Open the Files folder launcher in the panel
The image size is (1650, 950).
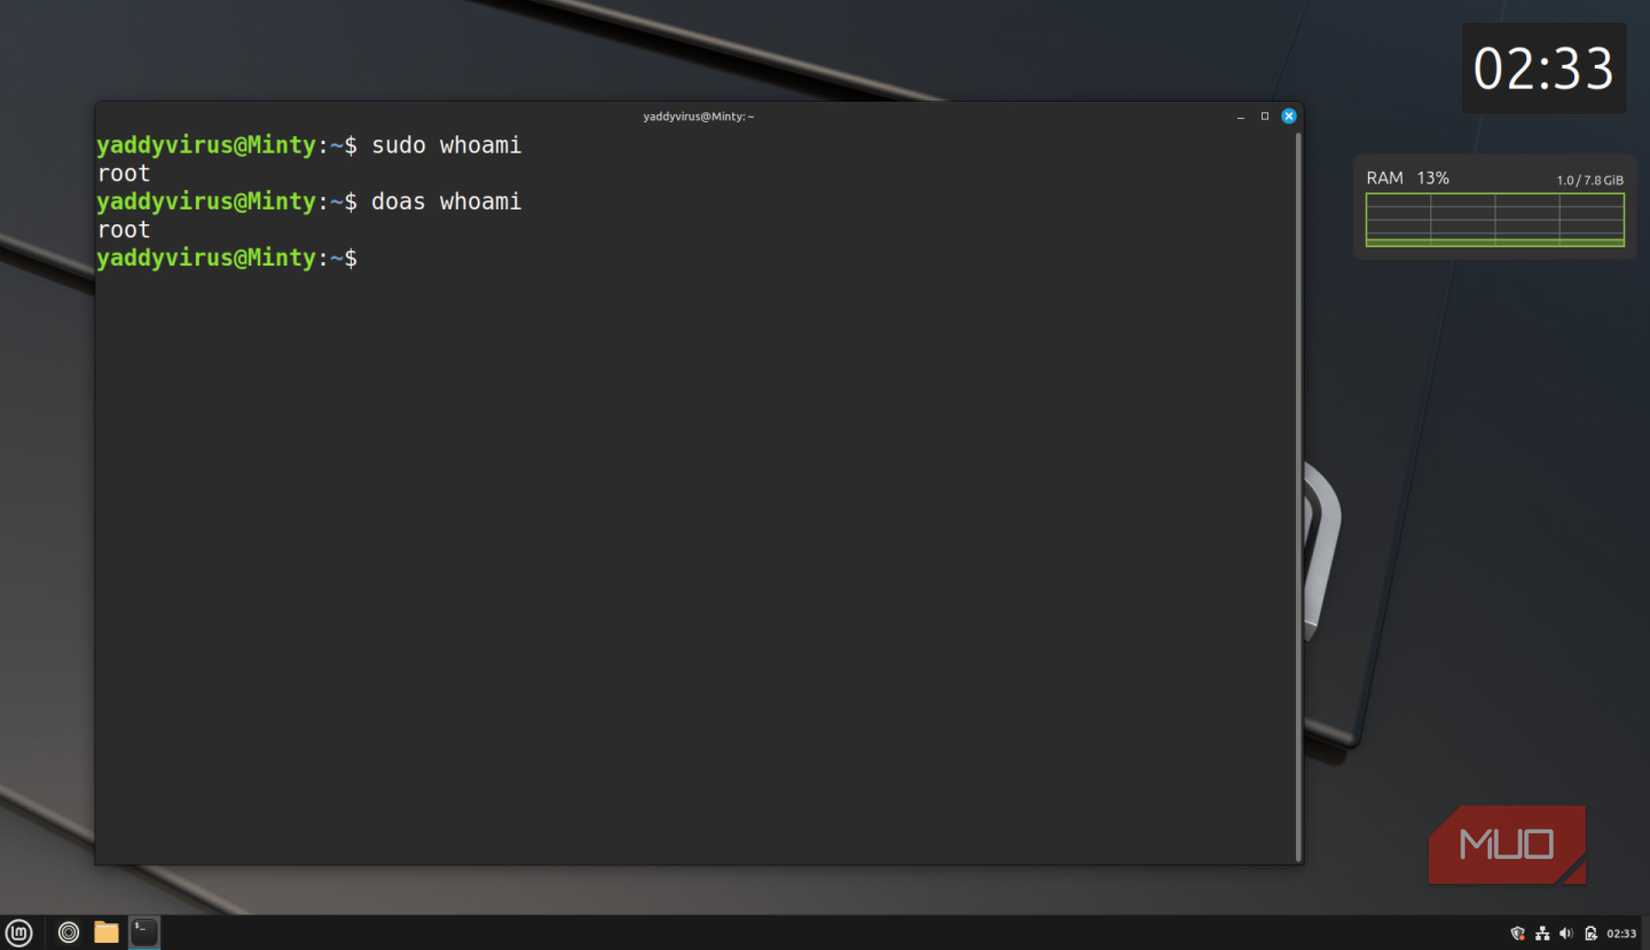(x=106, y=932)
